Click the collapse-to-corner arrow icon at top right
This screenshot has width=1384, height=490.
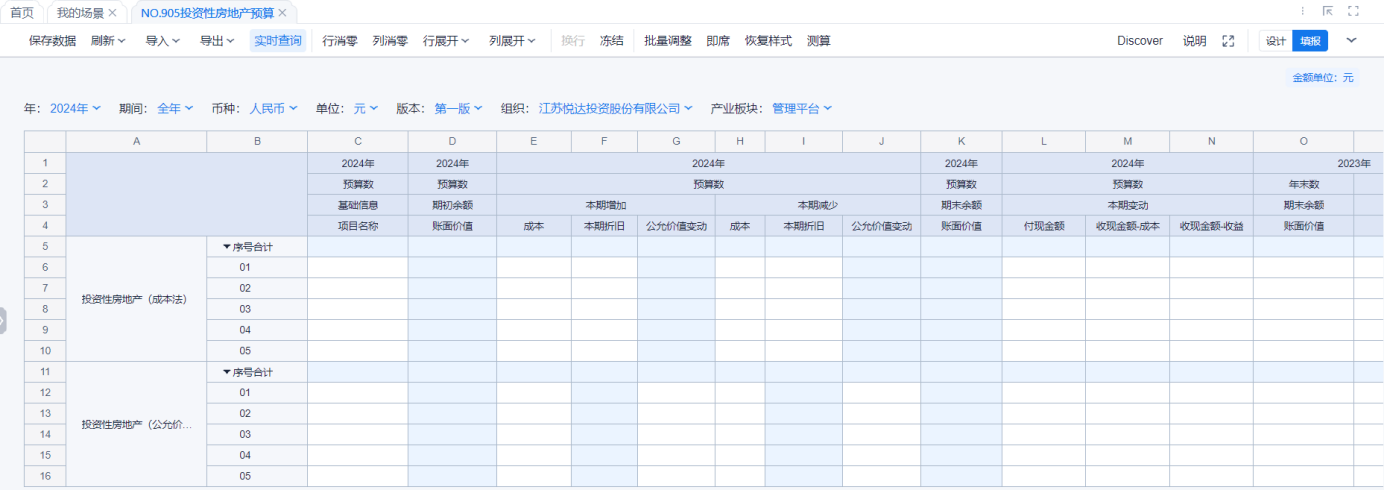point(1328,12)
